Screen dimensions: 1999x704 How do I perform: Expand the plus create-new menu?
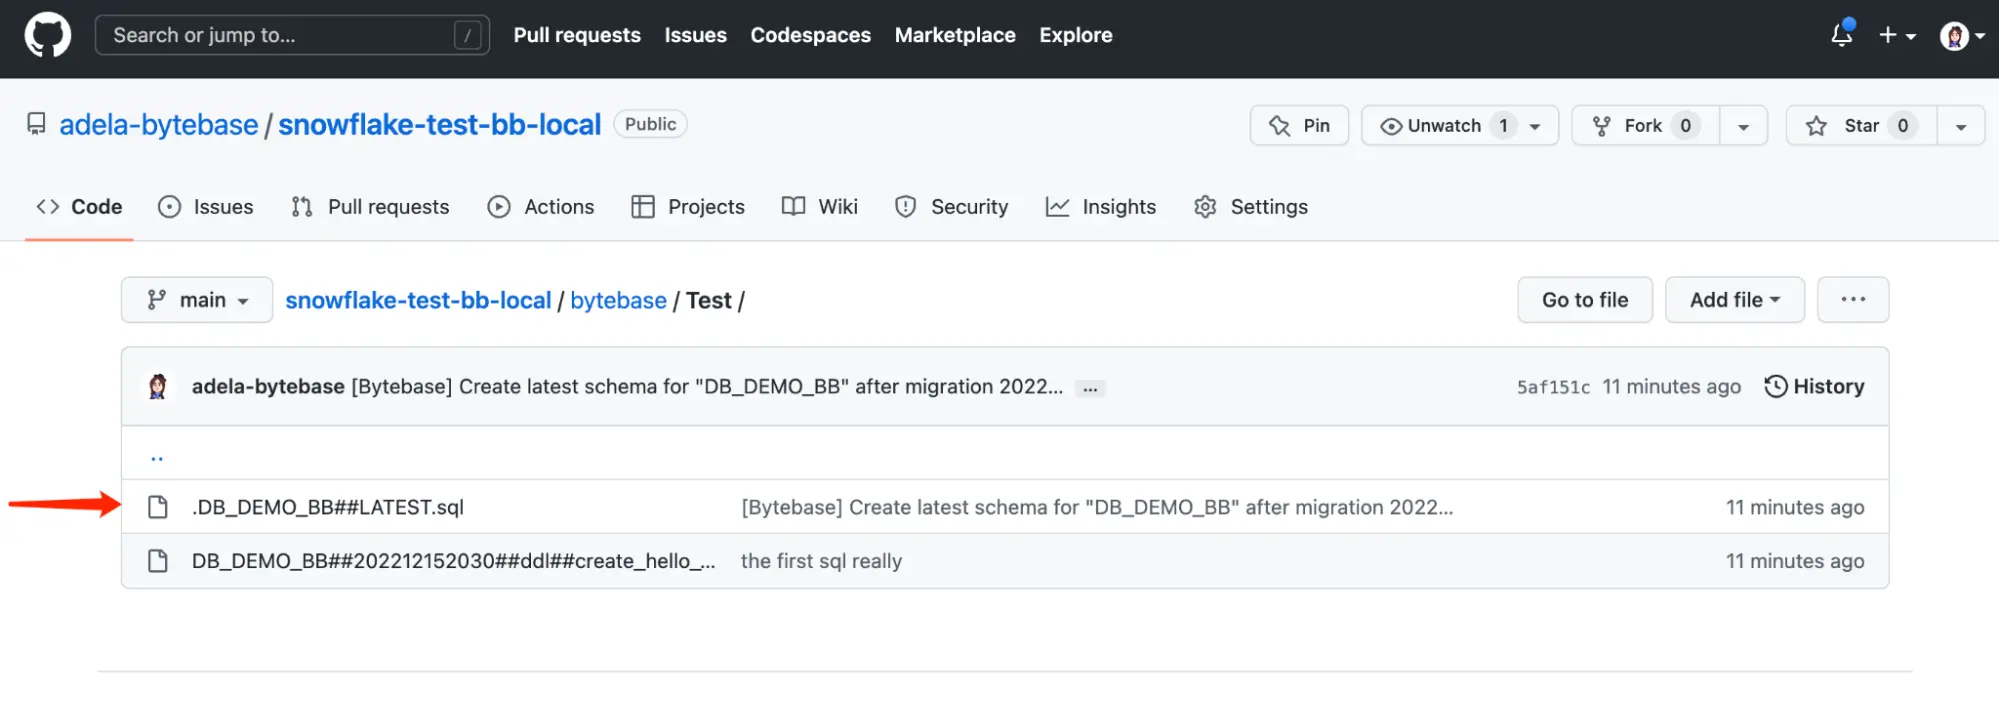1897,35
